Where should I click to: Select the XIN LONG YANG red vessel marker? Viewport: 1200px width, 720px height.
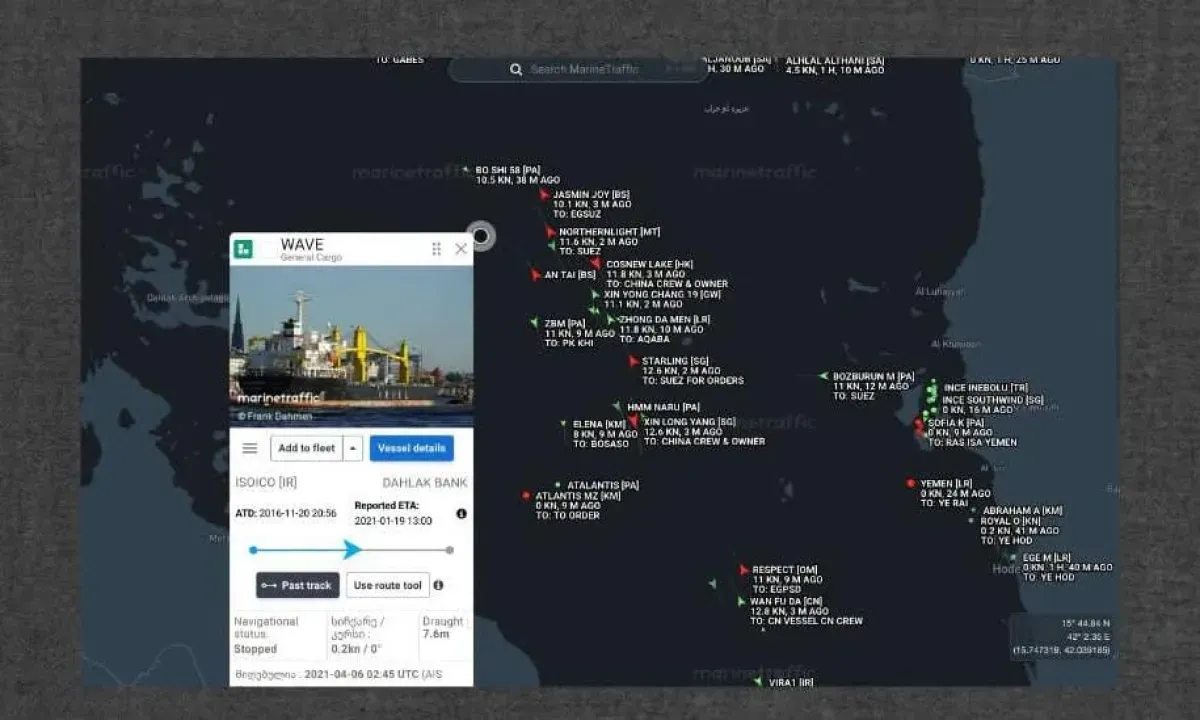pyautogui.click(x=633, y=421)
